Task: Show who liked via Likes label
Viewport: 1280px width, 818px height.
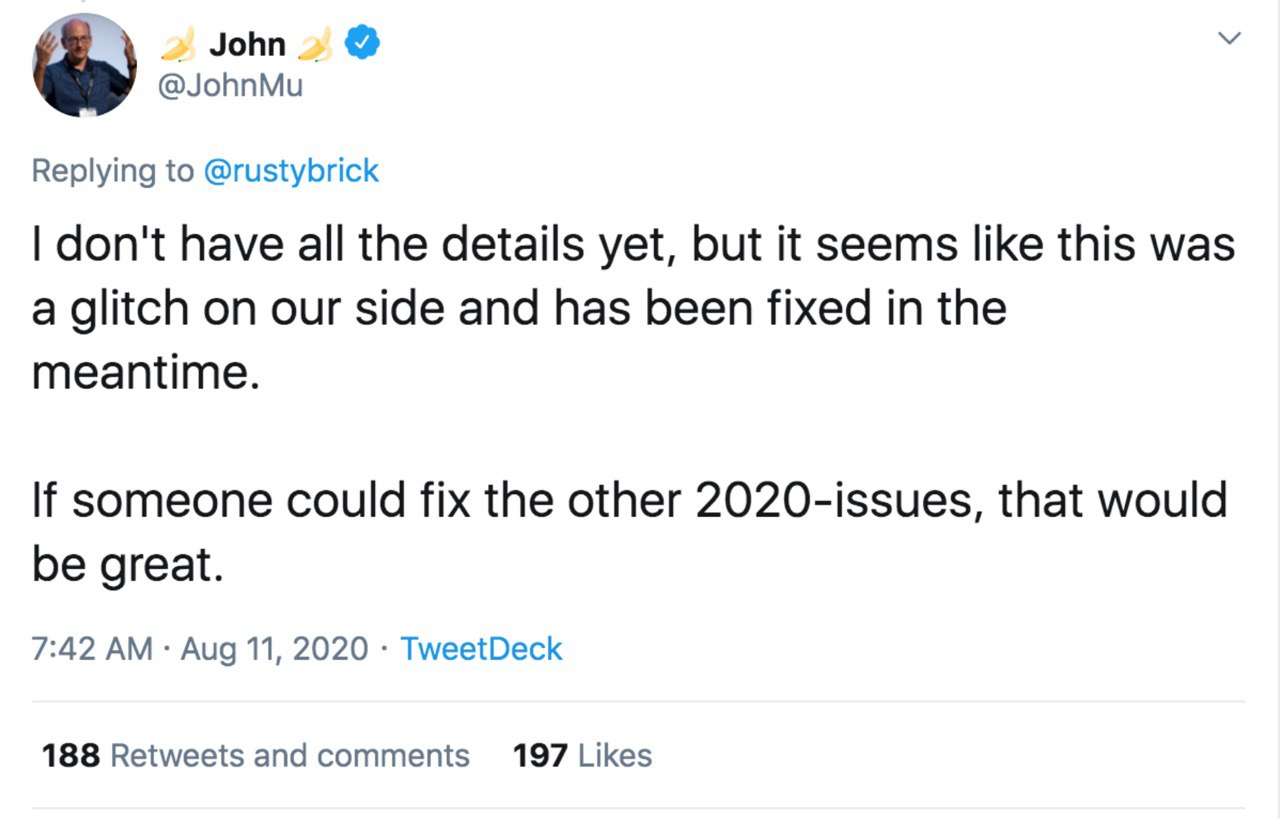Action: pos(614,755)
